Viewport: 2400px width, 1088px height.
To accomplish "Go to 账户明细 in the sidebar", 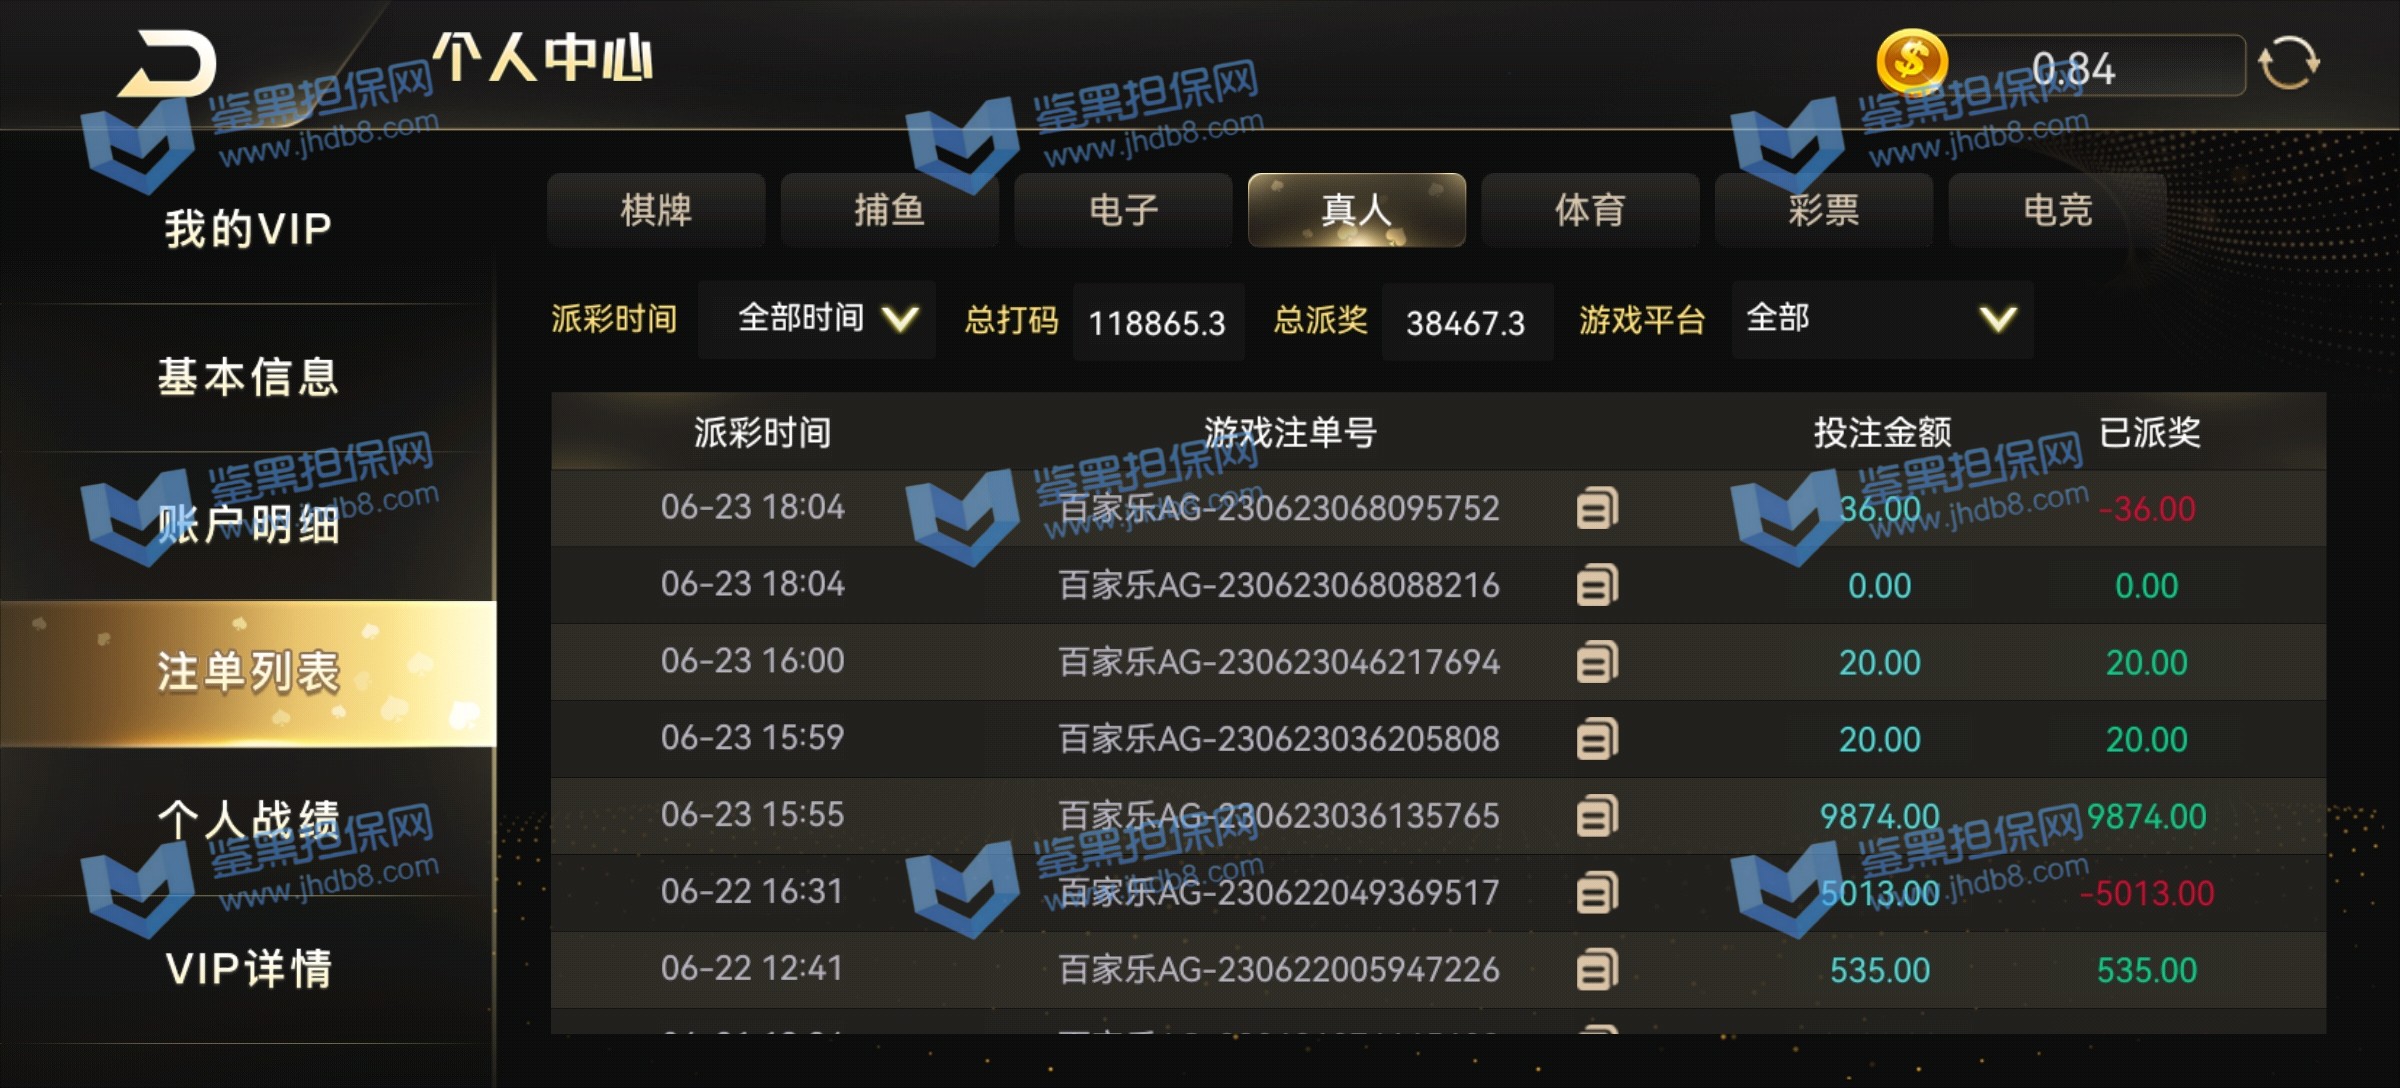I will pyautogui.click(x=248, y=524).
